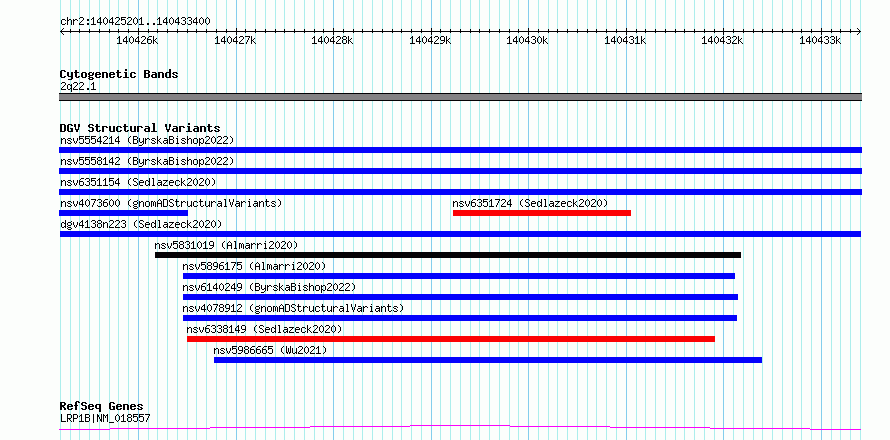Click the DGV Structural Variants track title
This screenshot has height=440, width=890.
[x=140, y=128]
